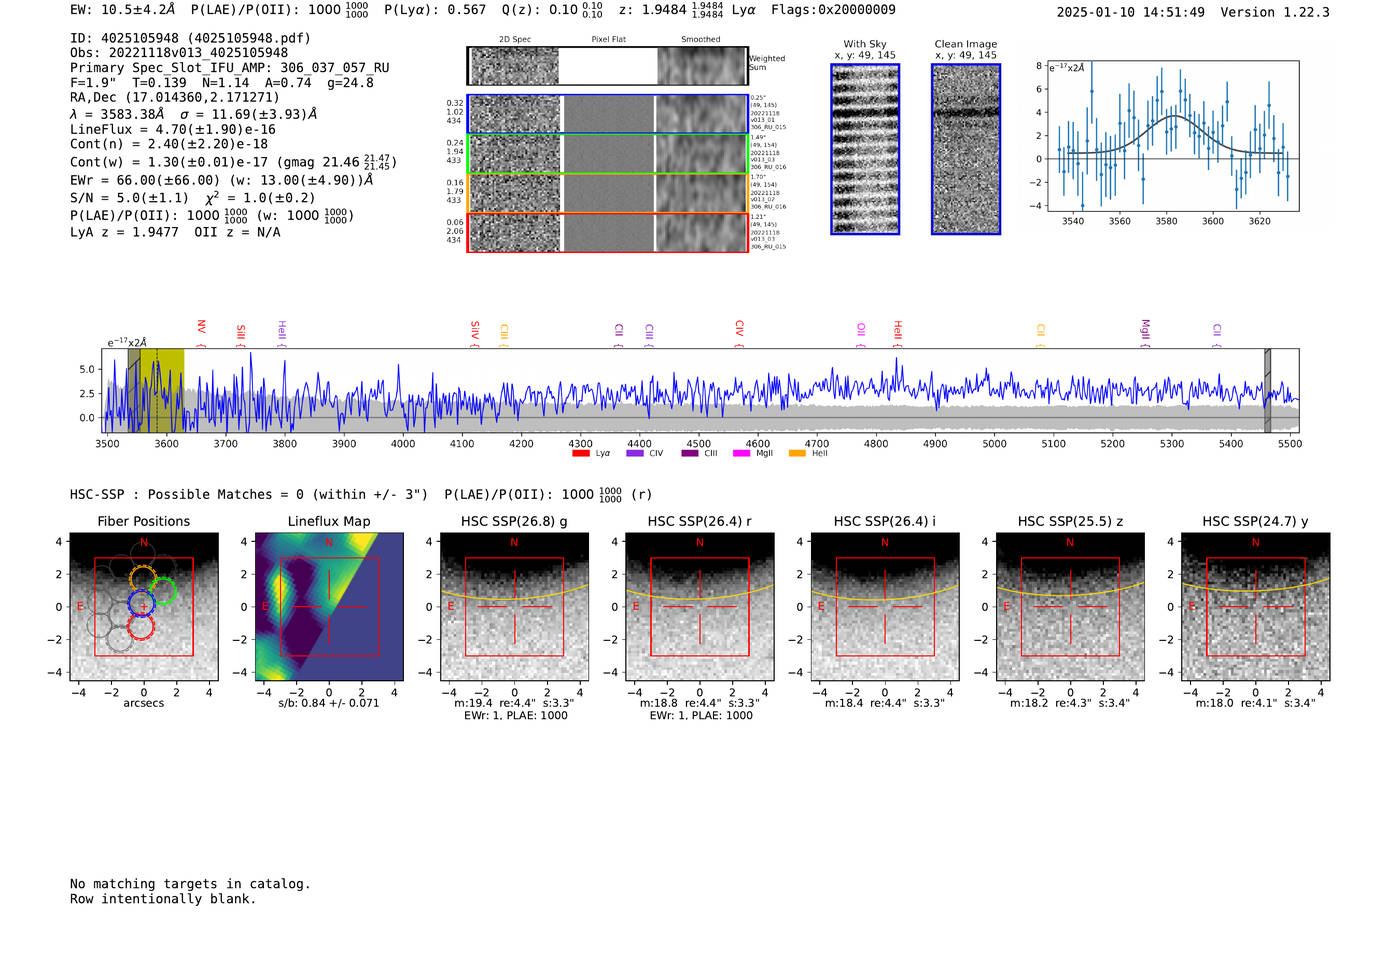Click the purple CIV legend swatch
The image size is (1400, 953).
[x=634, y=454]
